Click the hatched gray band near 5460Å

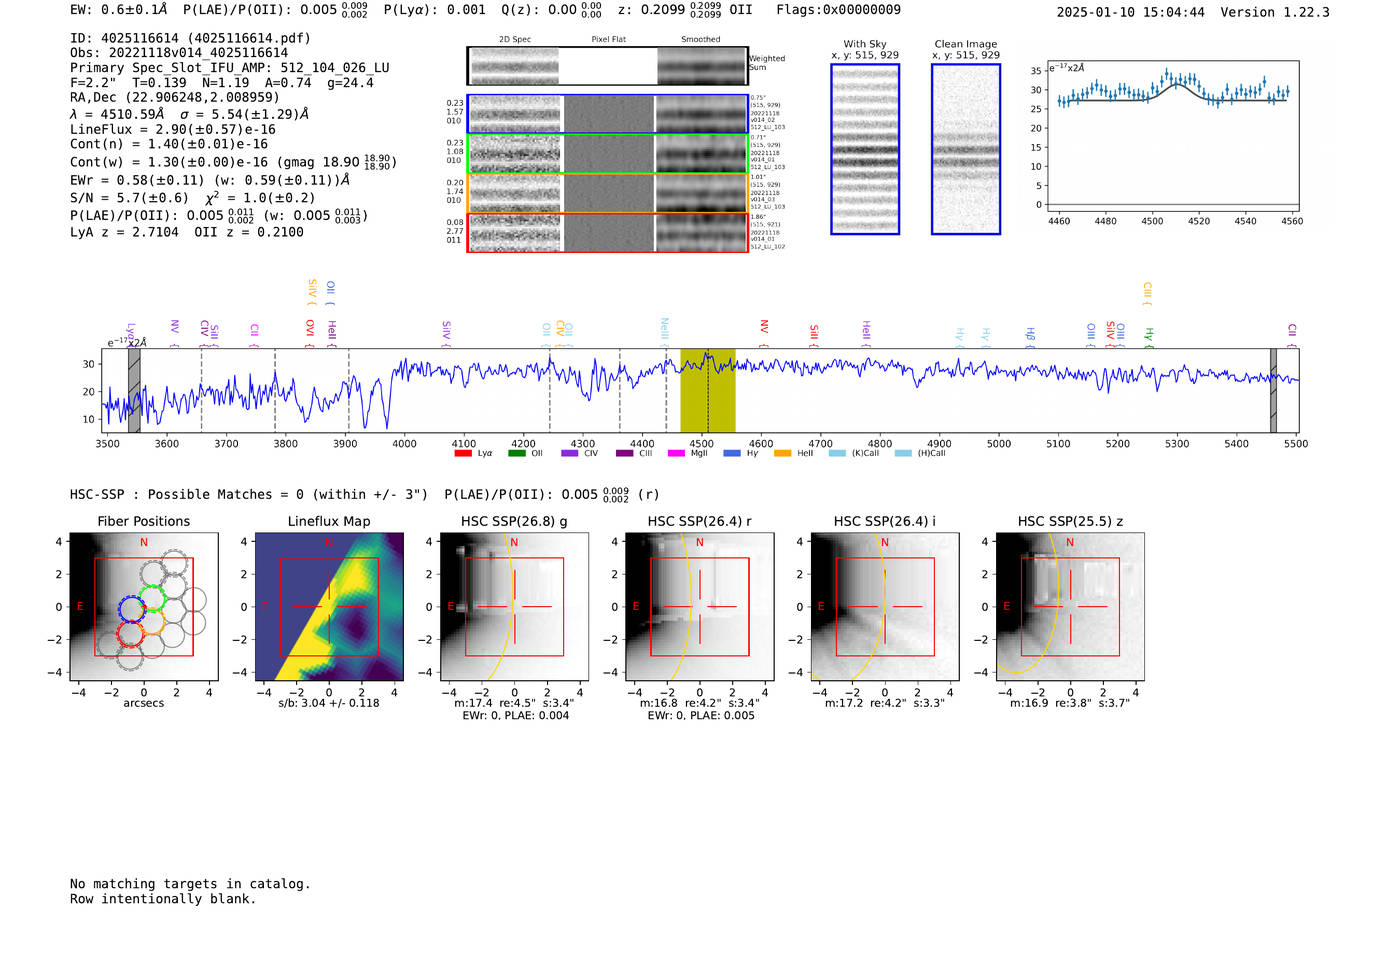tap(1273, 391)
